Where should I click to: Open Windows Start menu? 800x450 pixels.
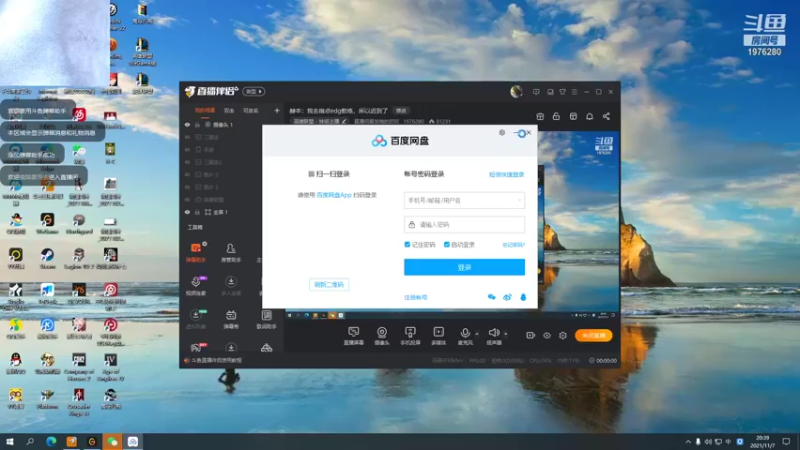9,441
